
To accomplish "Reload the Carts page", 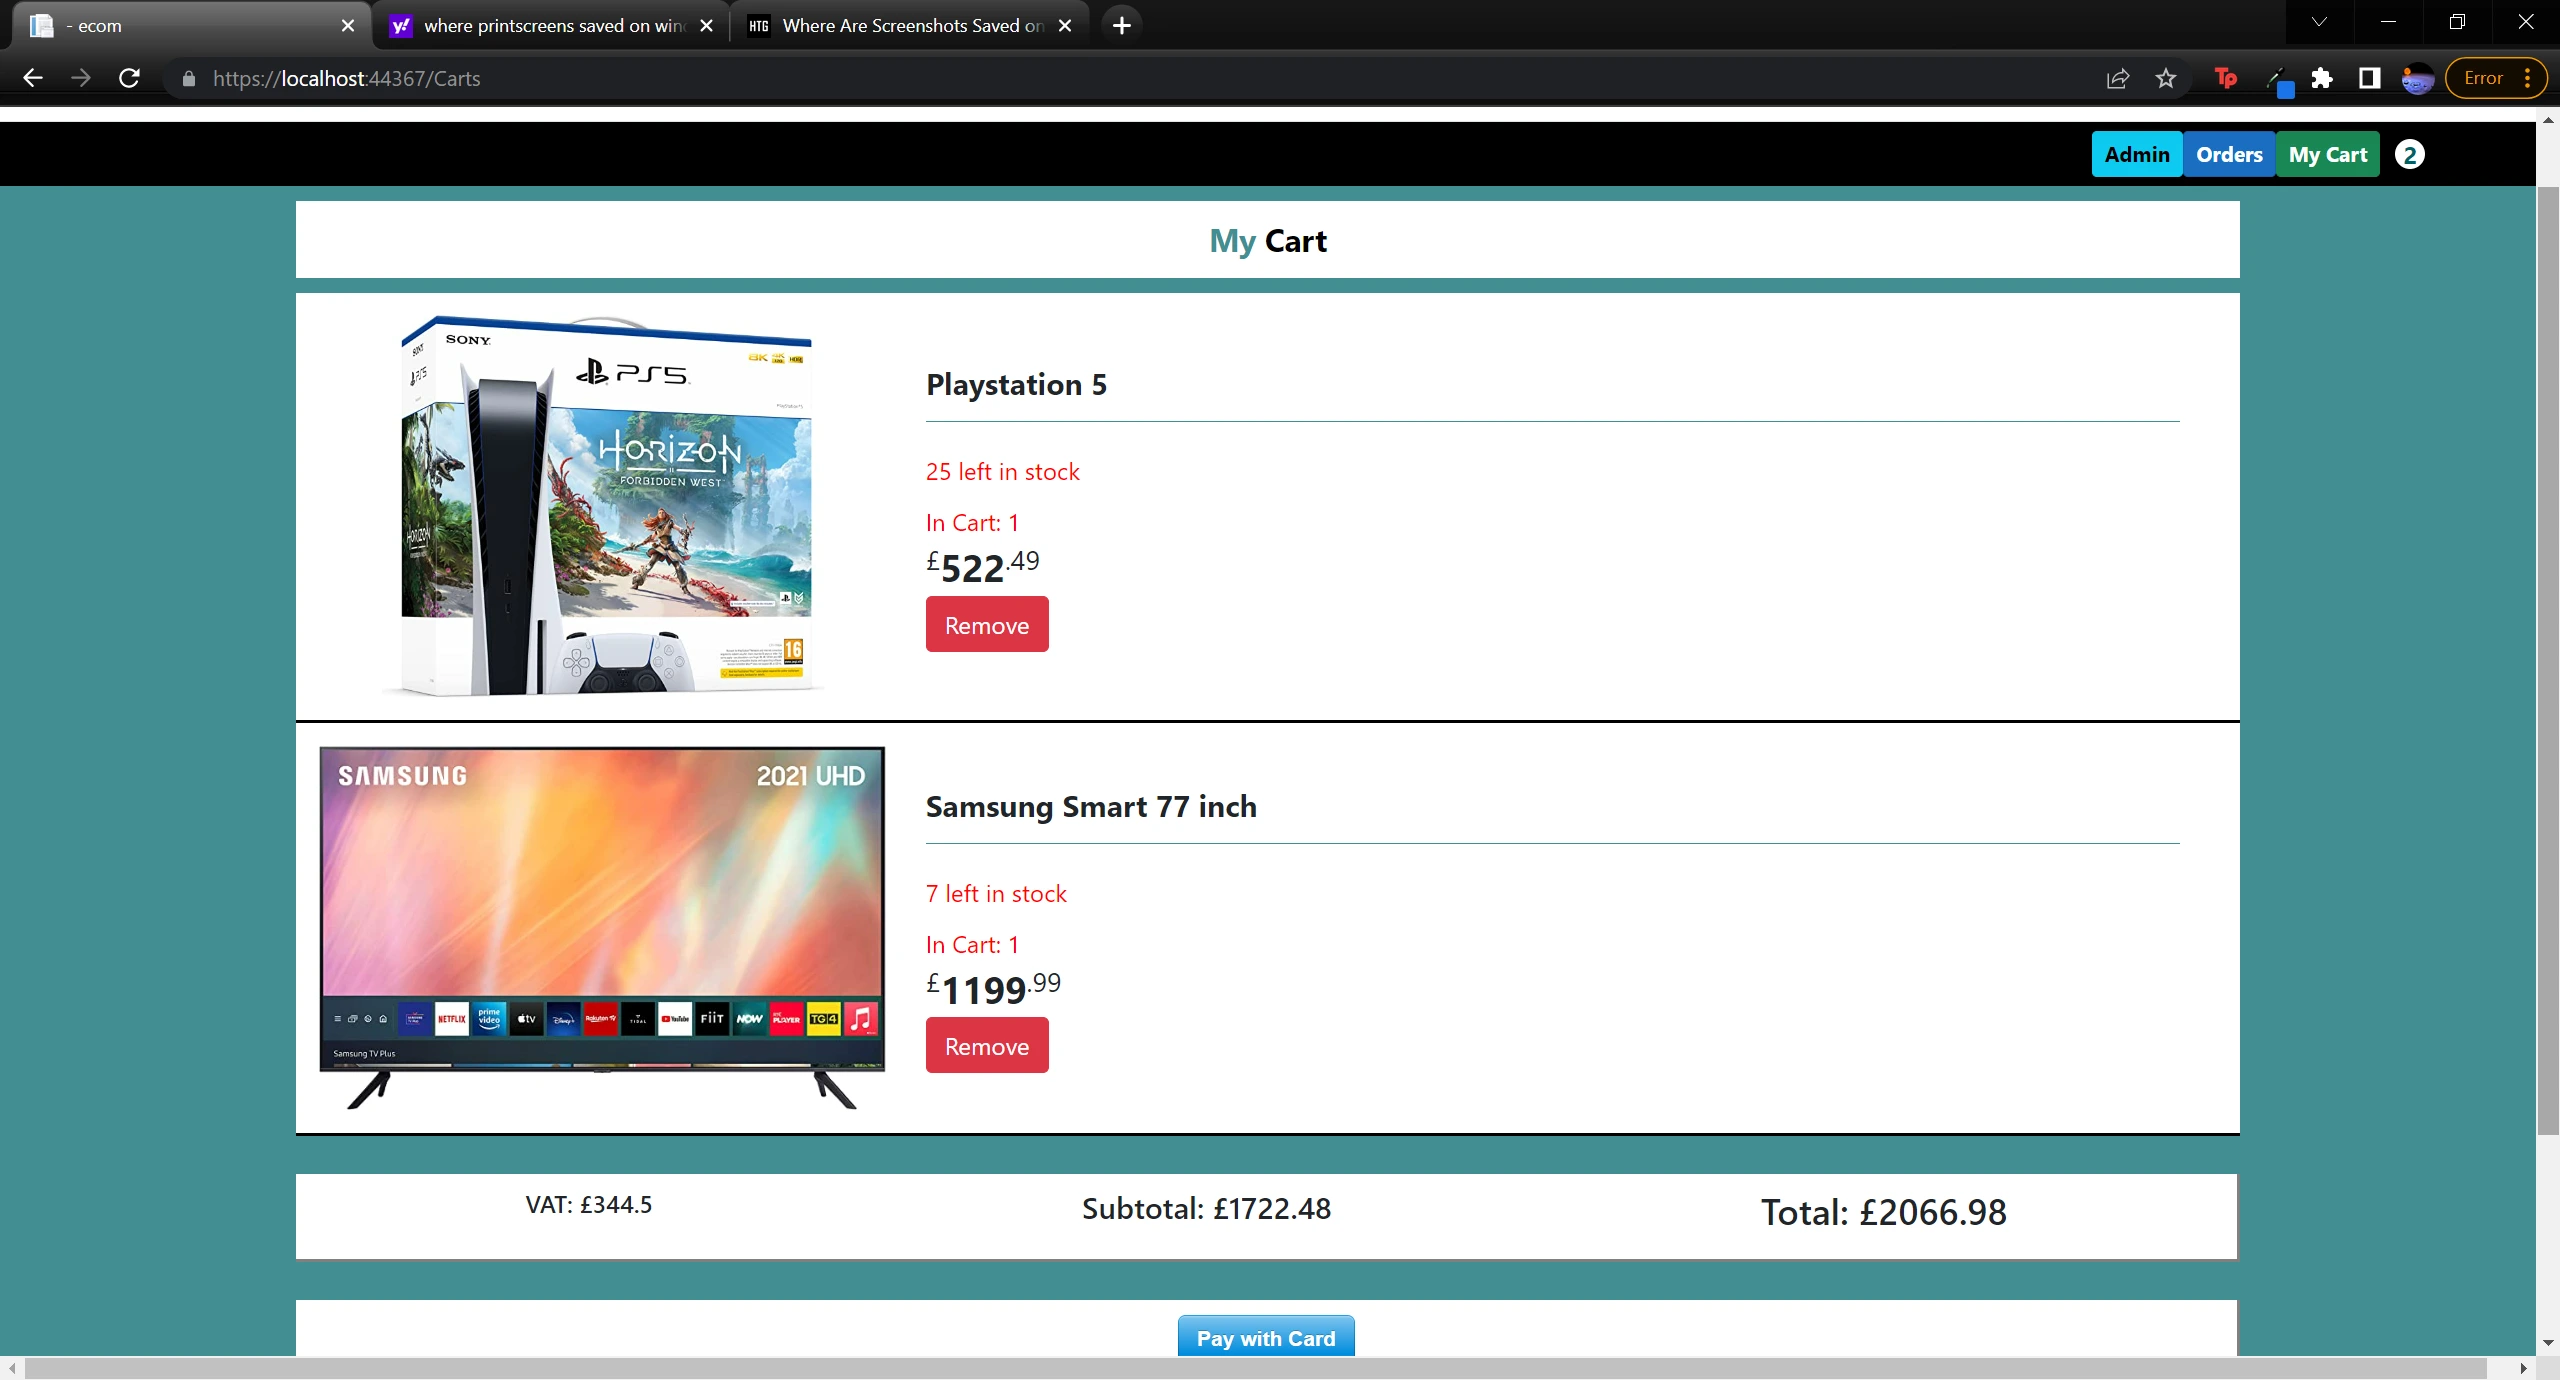I will 129,78.
